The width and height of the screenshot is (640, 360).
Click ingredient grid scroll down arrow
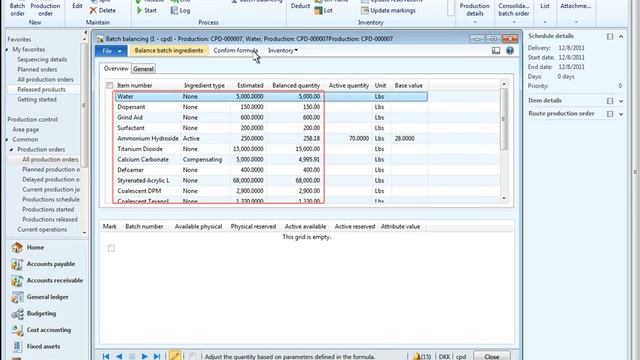pos(504,198)
